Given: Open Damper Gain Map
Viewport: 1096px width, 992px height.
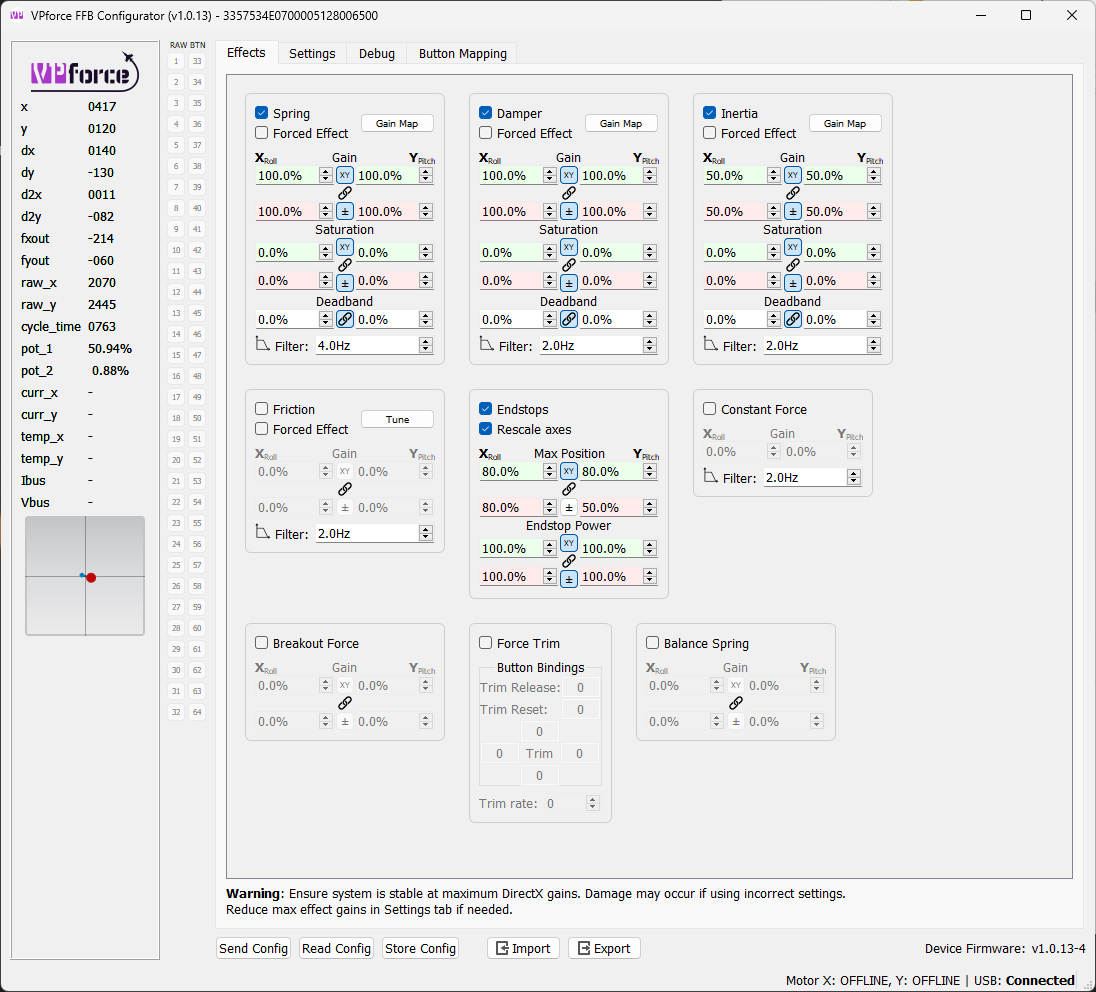Looking at the screenshot, I should (621, 123).
